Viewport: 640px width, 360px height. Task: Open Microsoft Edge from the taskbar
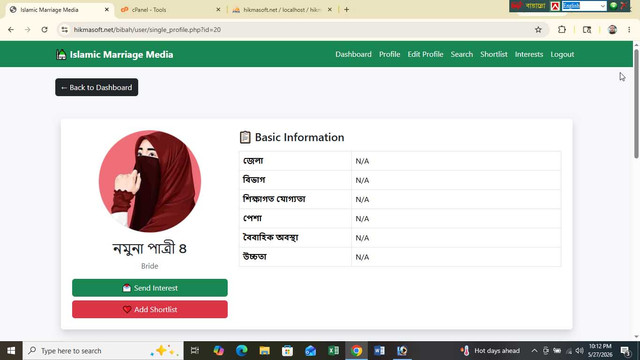[242, 351]
